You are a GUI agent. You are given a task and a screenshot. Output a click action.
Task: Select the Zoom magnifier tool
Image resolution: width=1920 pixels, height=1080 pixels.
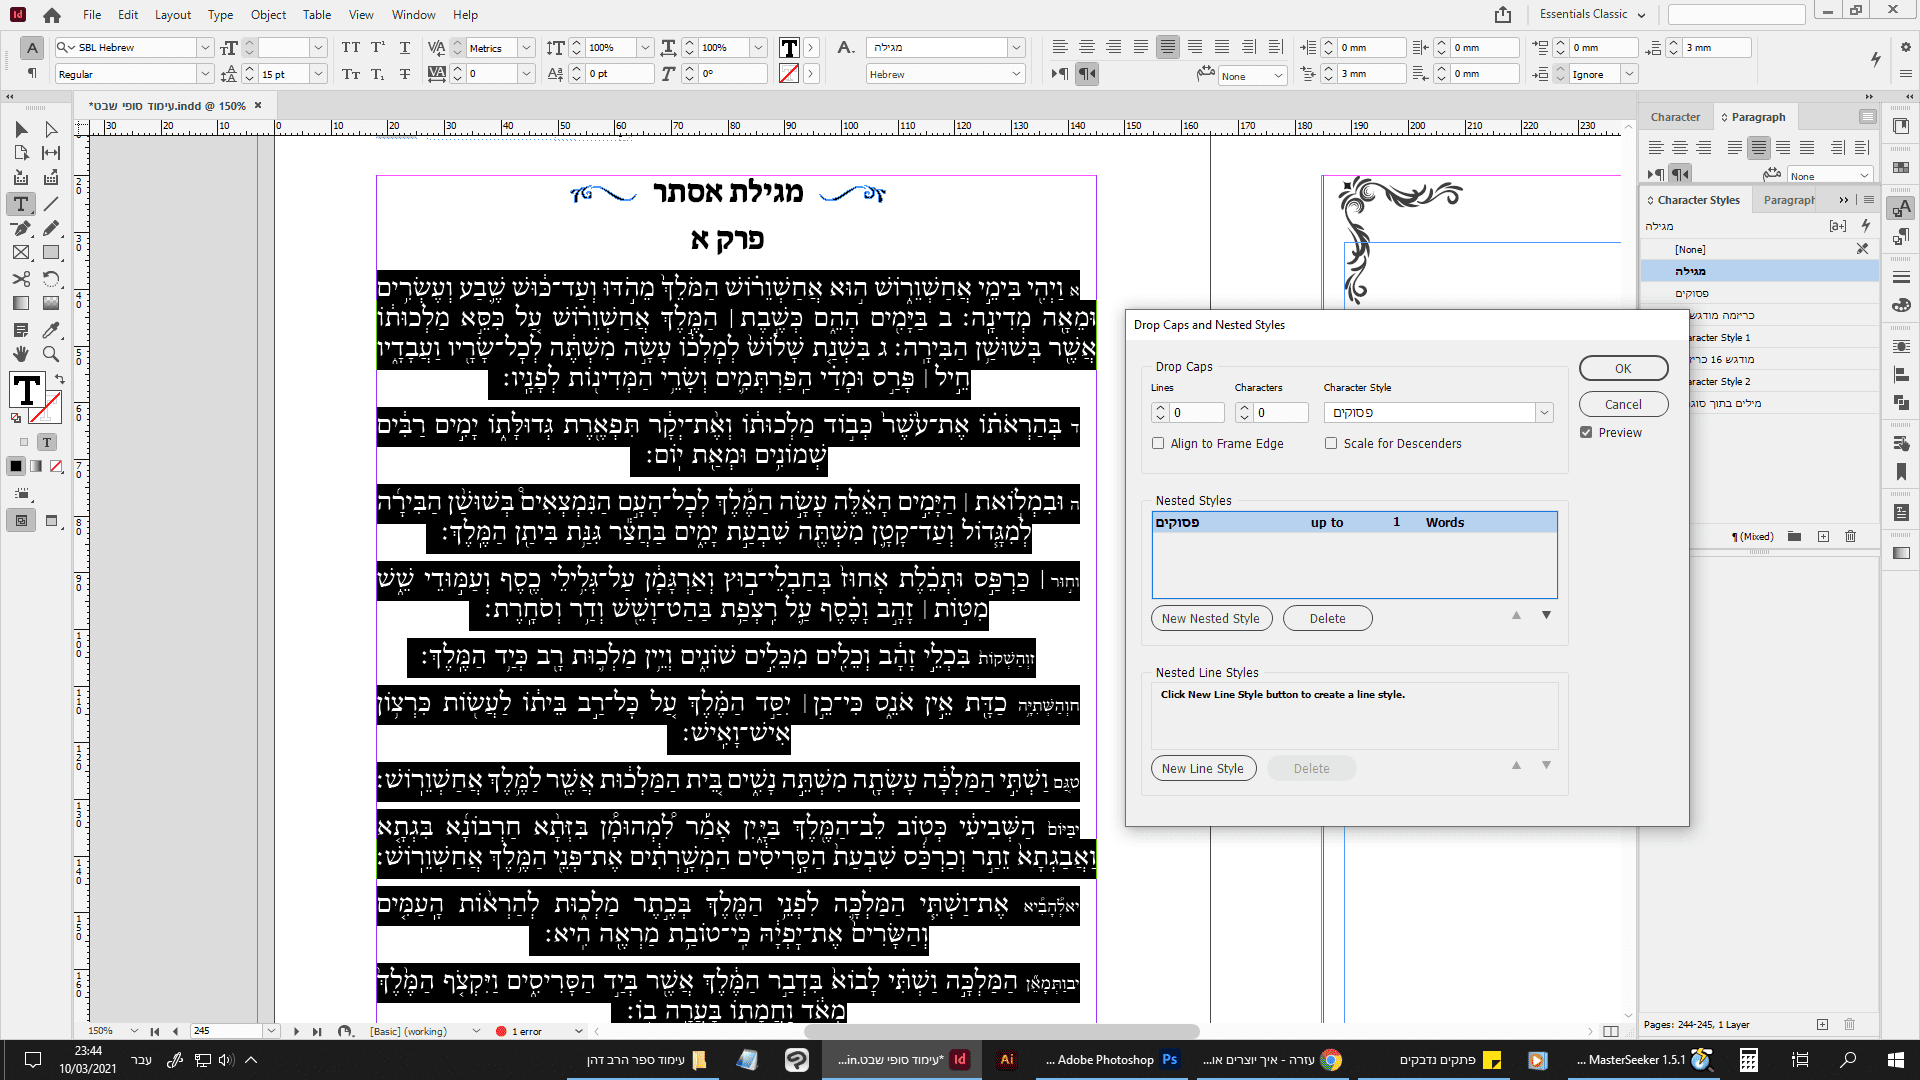(x=51, y=354)
